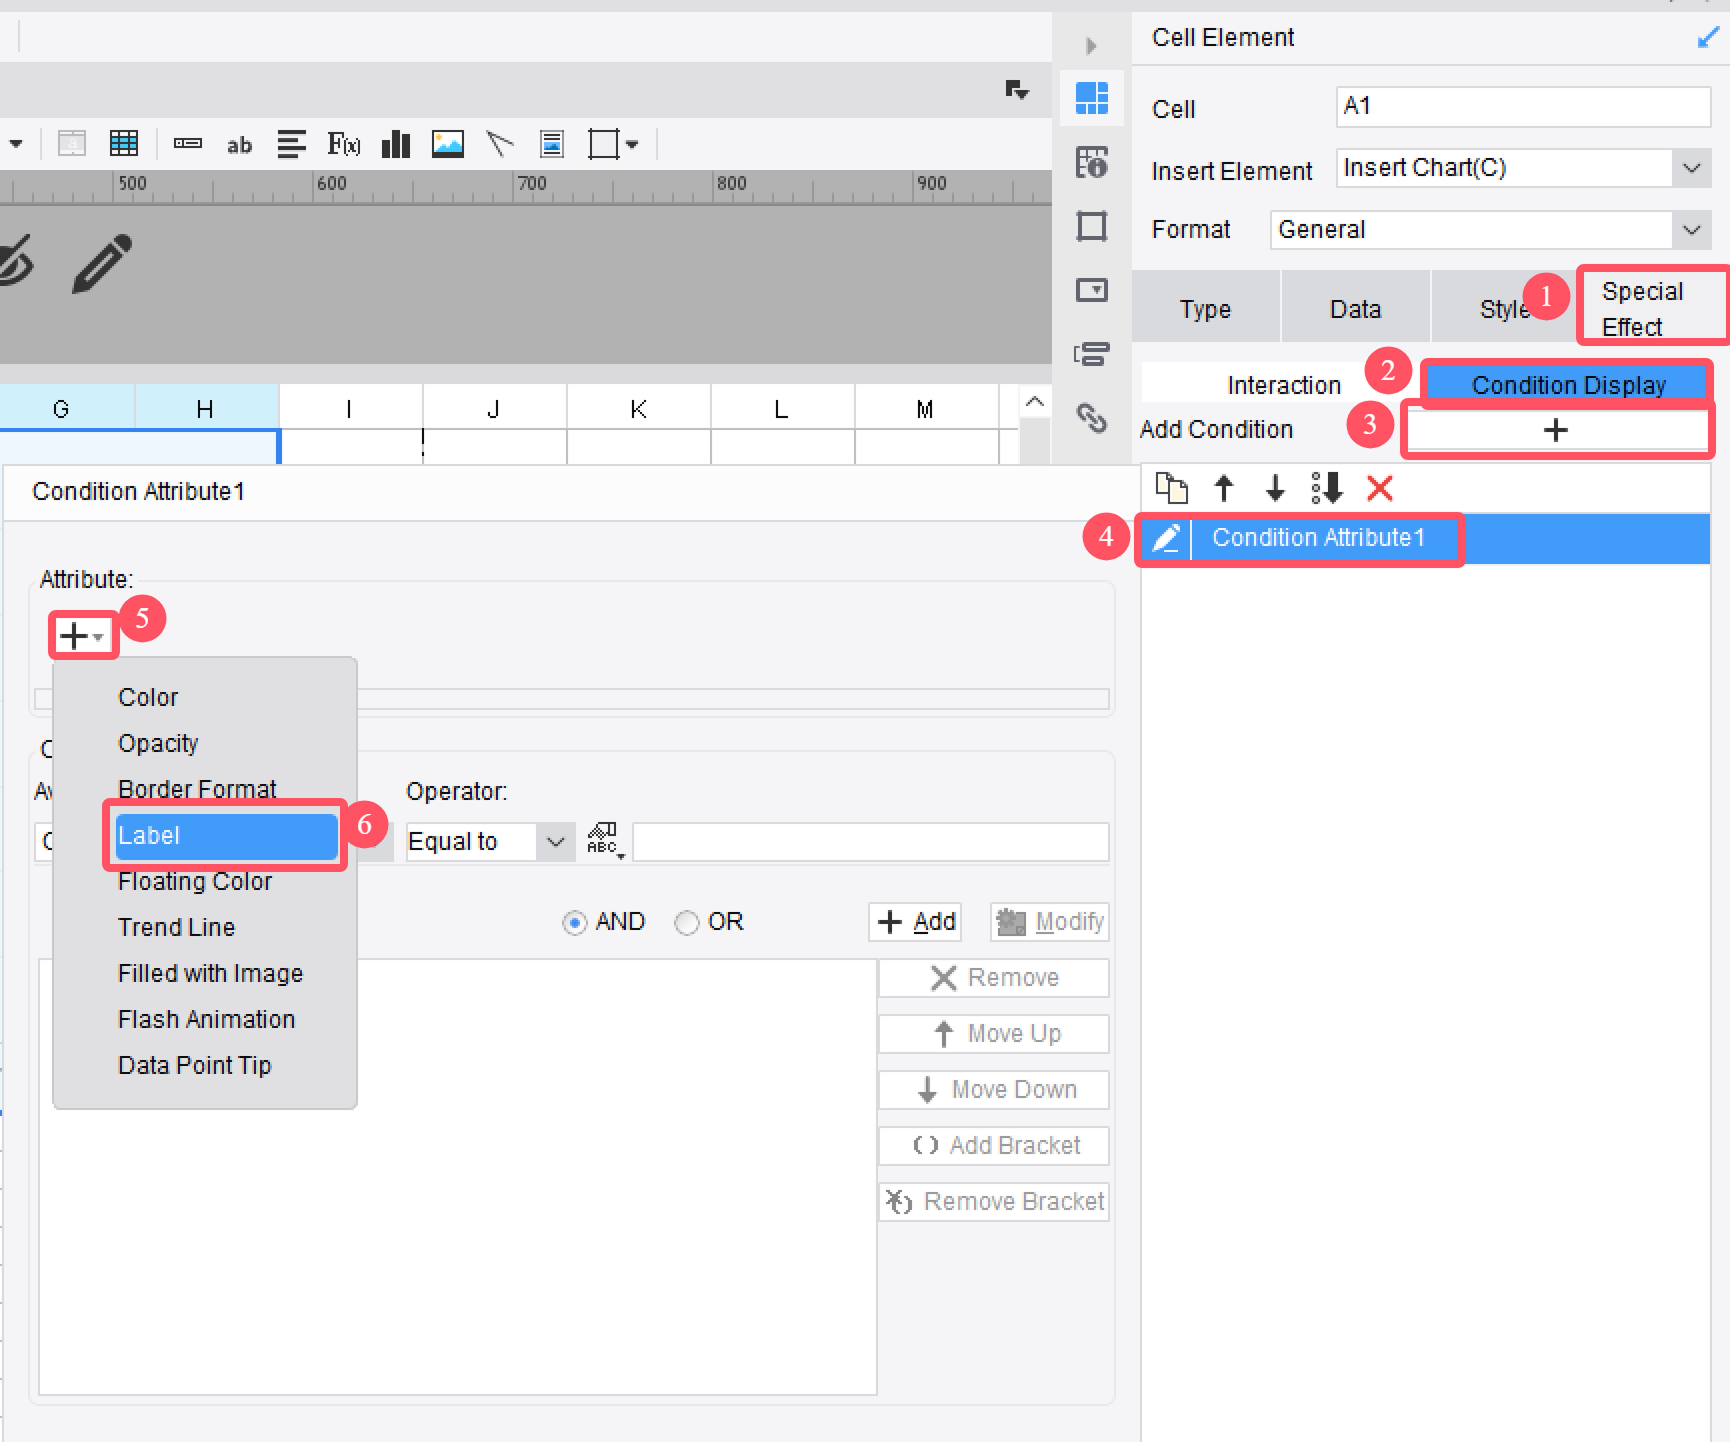The image size is (1730, 1442).
Task: Select column K header in the sheet
Action: point(638,409)
